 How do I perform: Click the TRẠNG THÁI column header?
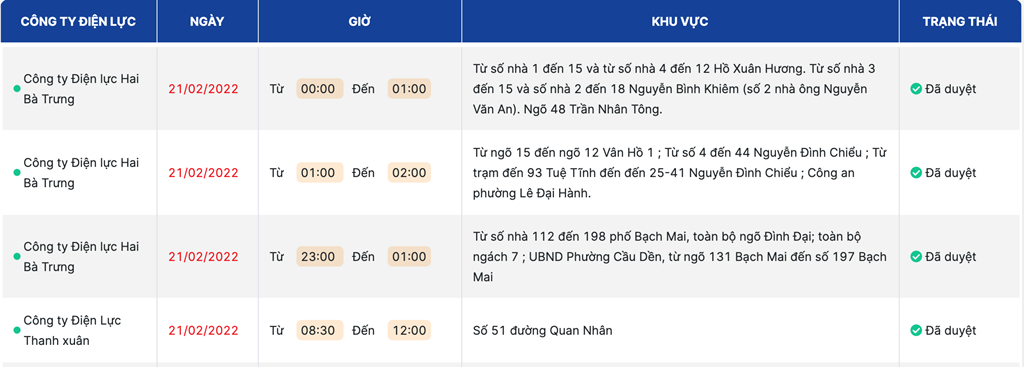(x=960, y=21)
